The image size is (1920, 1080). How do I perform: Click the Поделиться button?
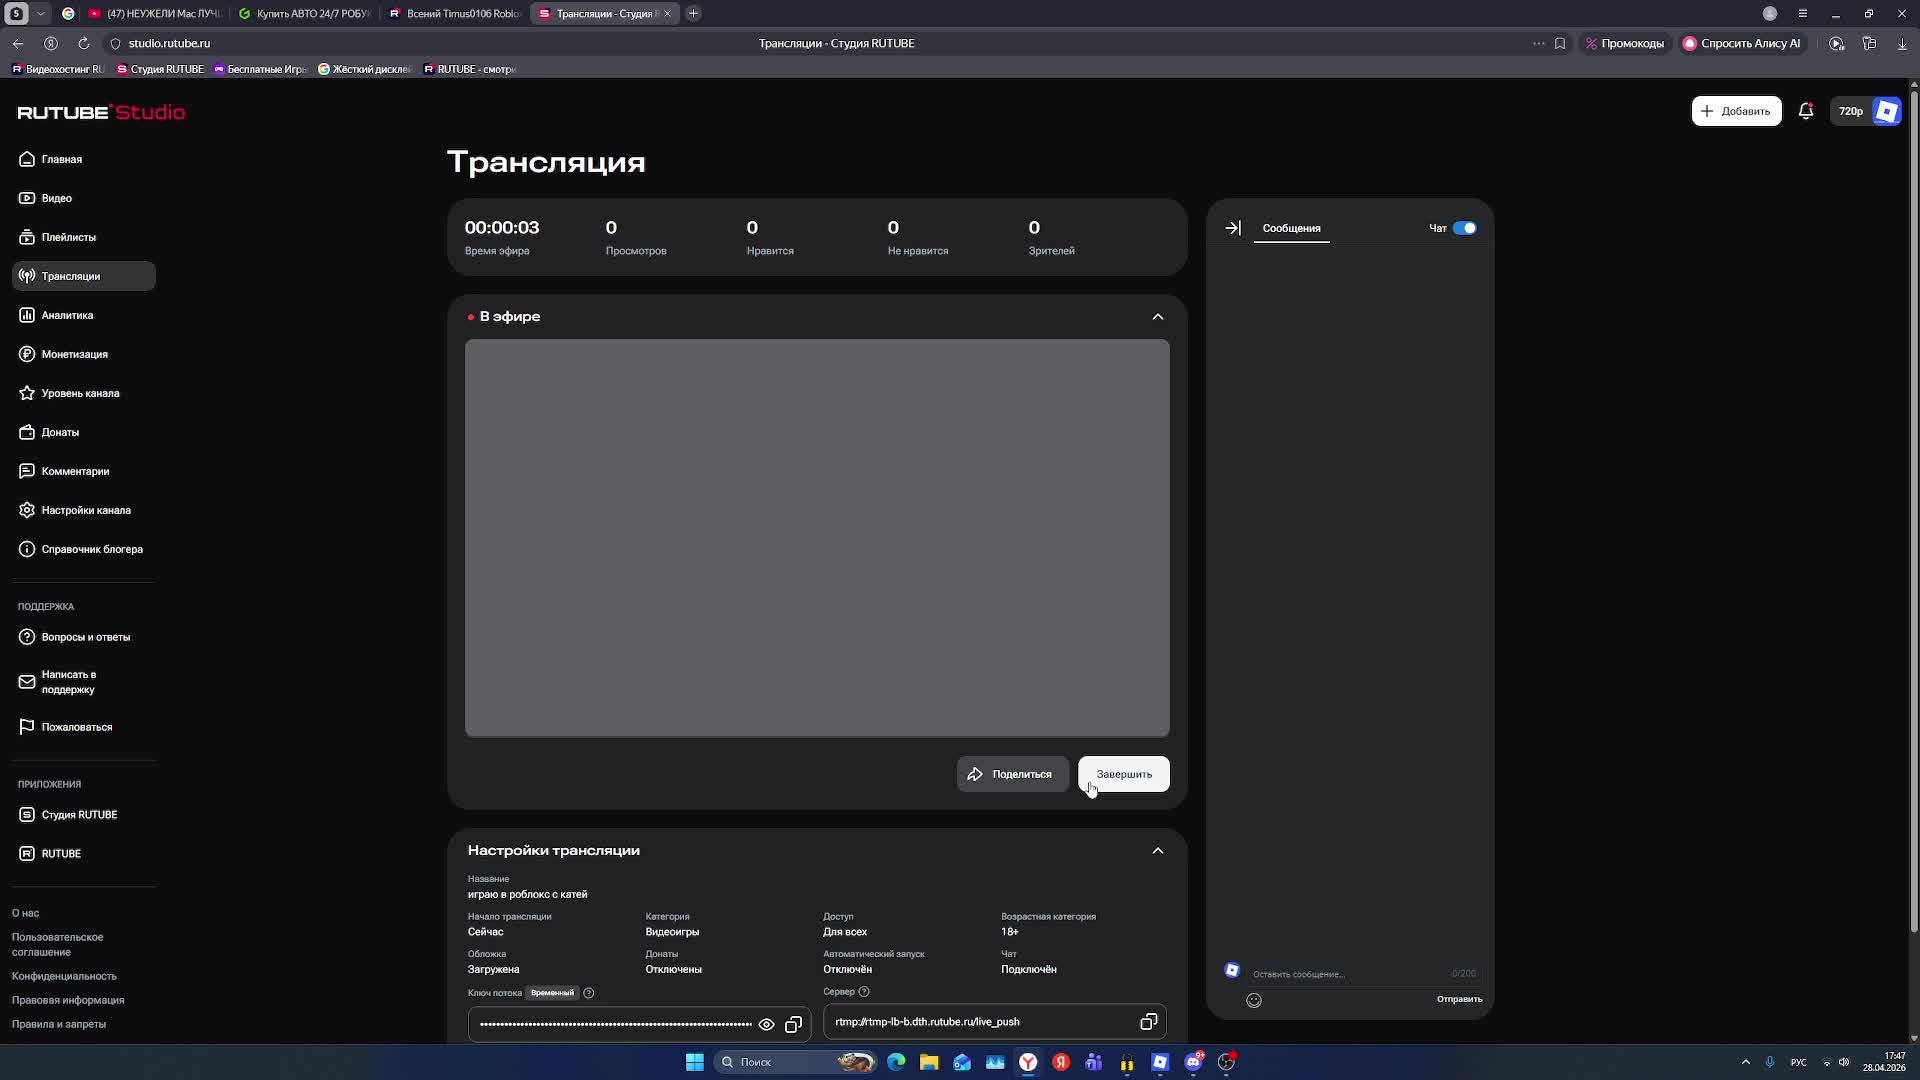(x=1012, y=774)
